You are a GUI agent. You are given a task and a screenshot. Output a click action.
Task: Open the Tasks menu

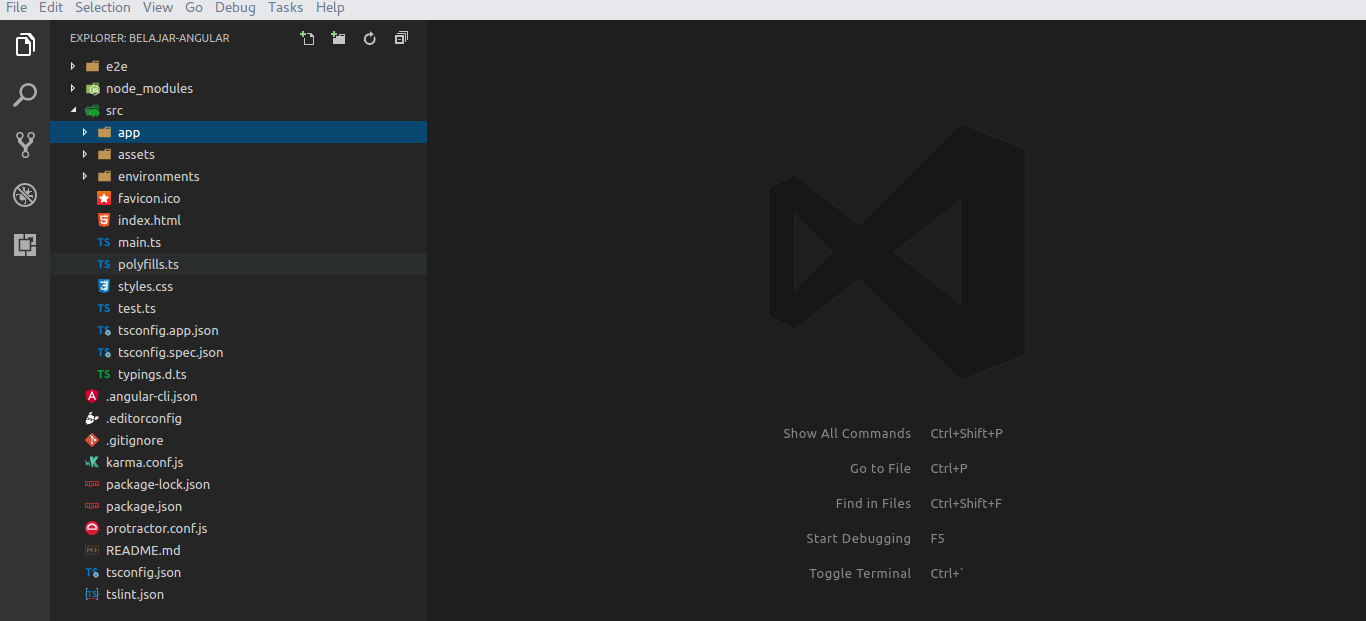click(x=285, y=8)
